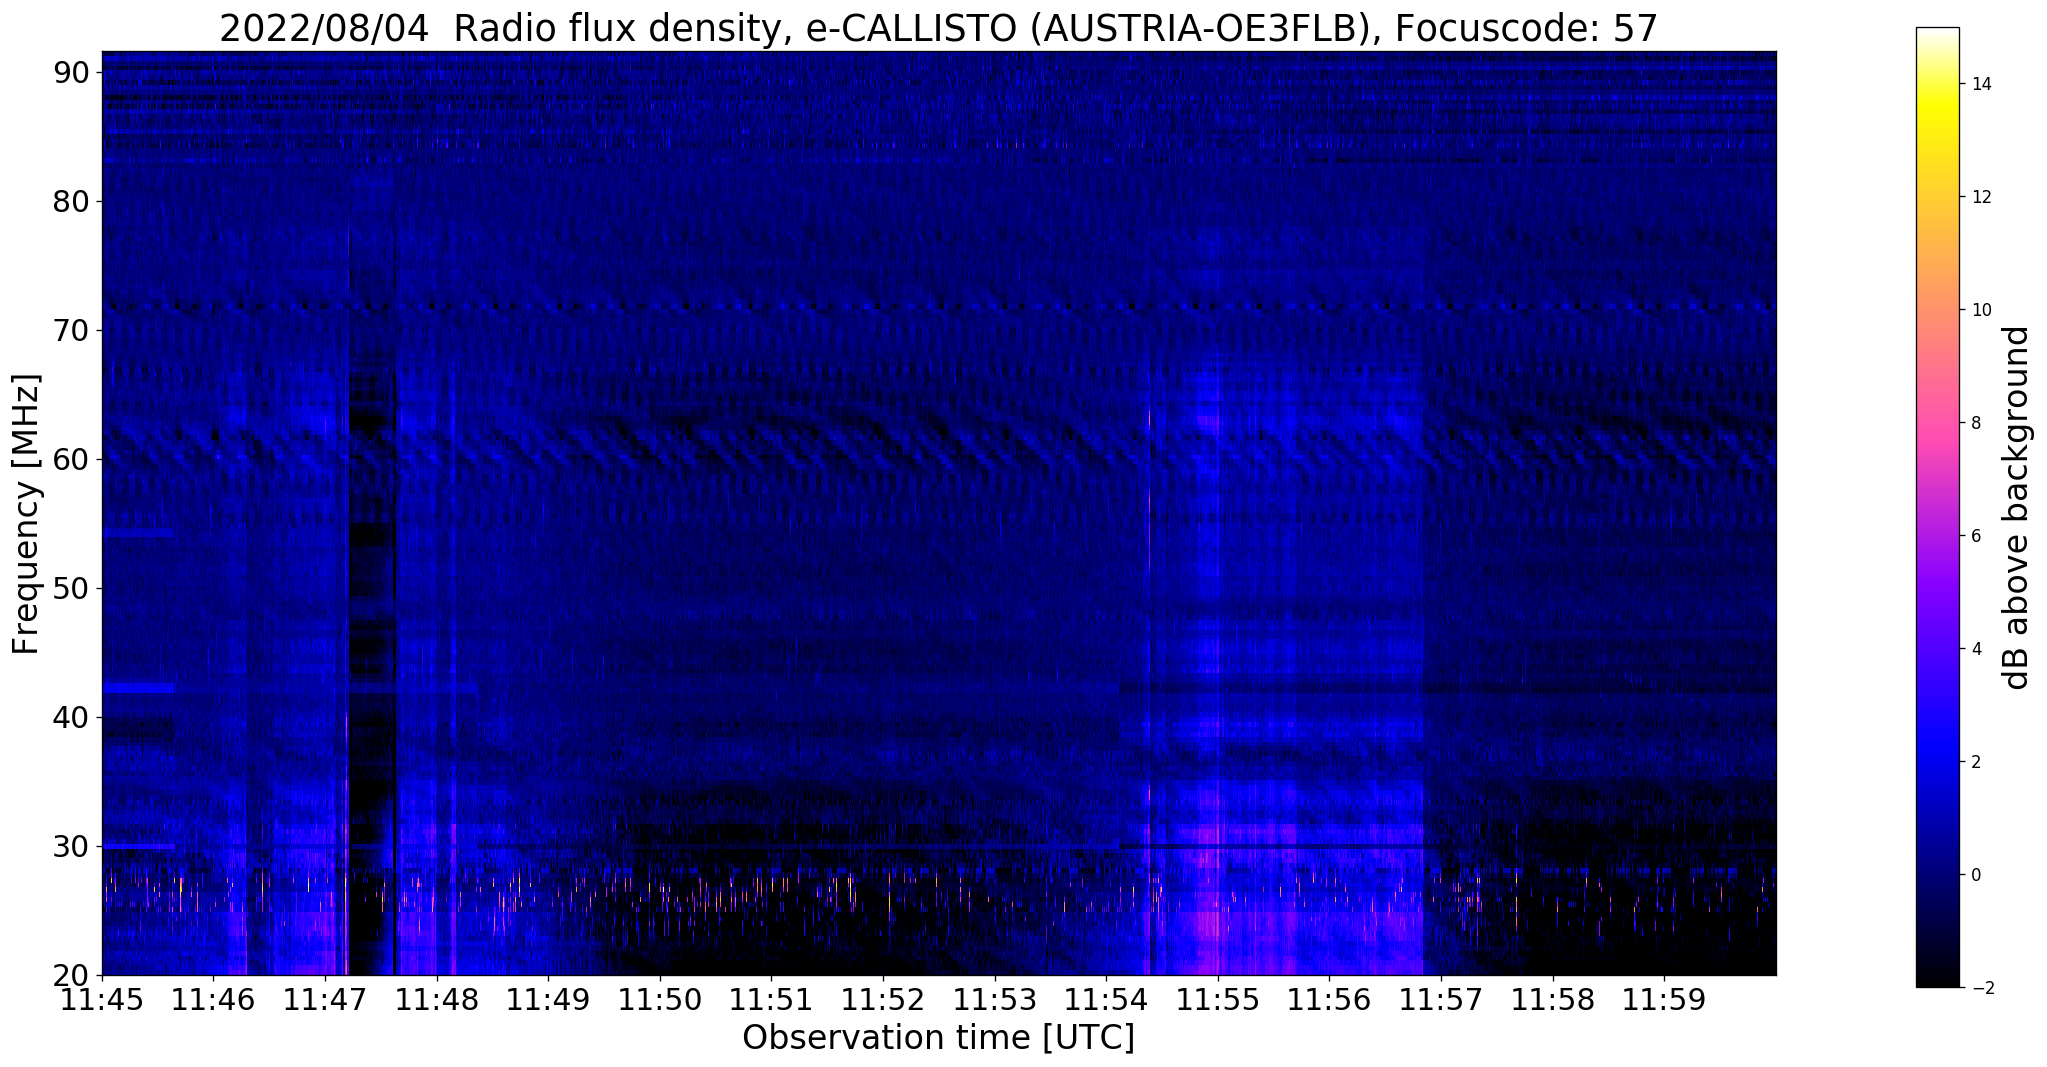2047x1067 pixels.
Task: Click the 11:50 time tick label
Action: click(660, 999)
